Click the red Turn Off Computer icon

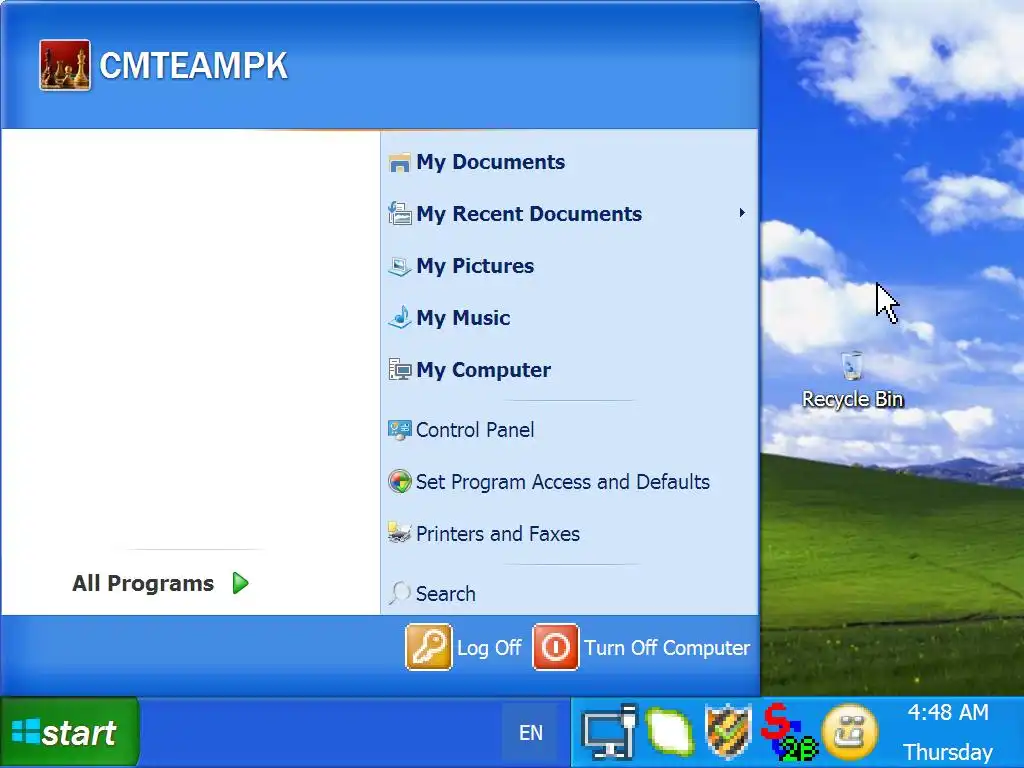pyautogui.click(x=556, y=647)
